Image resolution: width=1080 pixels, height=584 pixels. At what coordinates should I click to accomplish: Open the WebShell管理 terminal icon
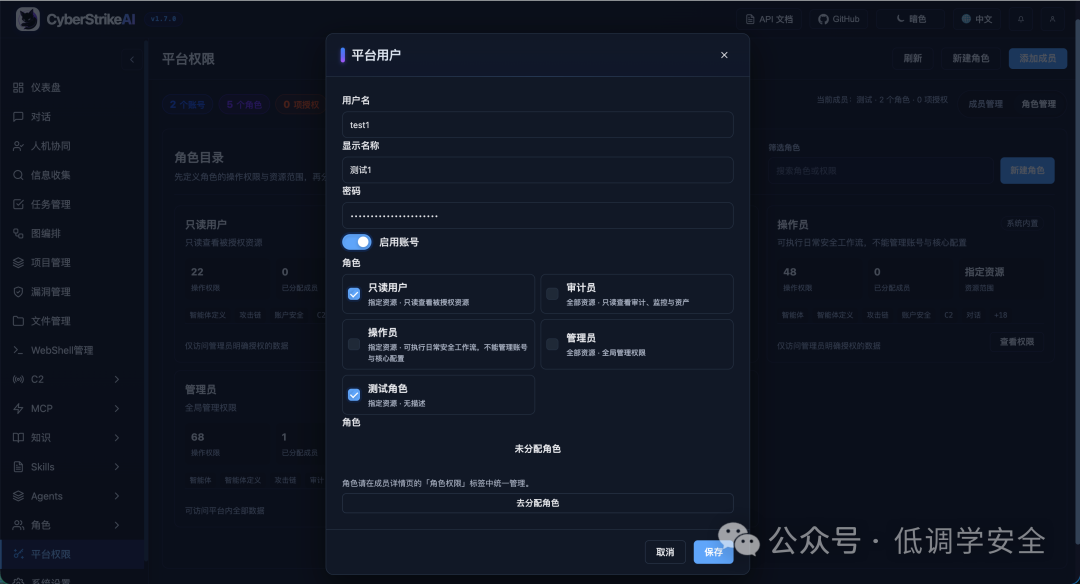tap(19, 350)
